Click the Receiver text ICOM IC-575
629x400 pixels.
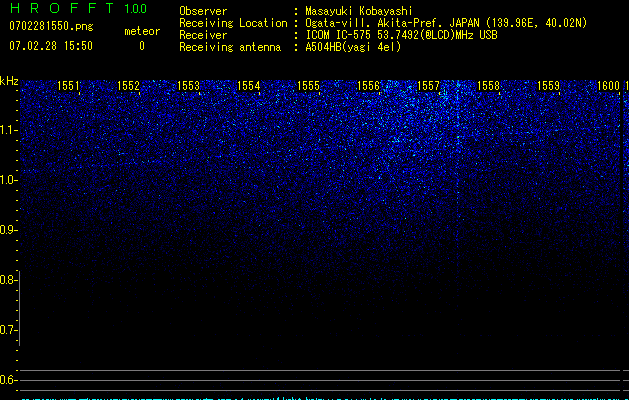coord(339,35)
